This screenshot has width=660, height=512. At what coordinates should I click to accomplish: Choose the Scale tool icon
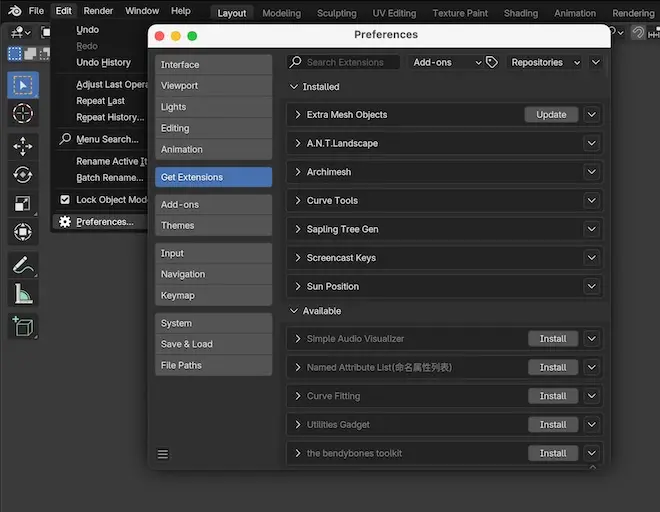[x=22, y=204]
